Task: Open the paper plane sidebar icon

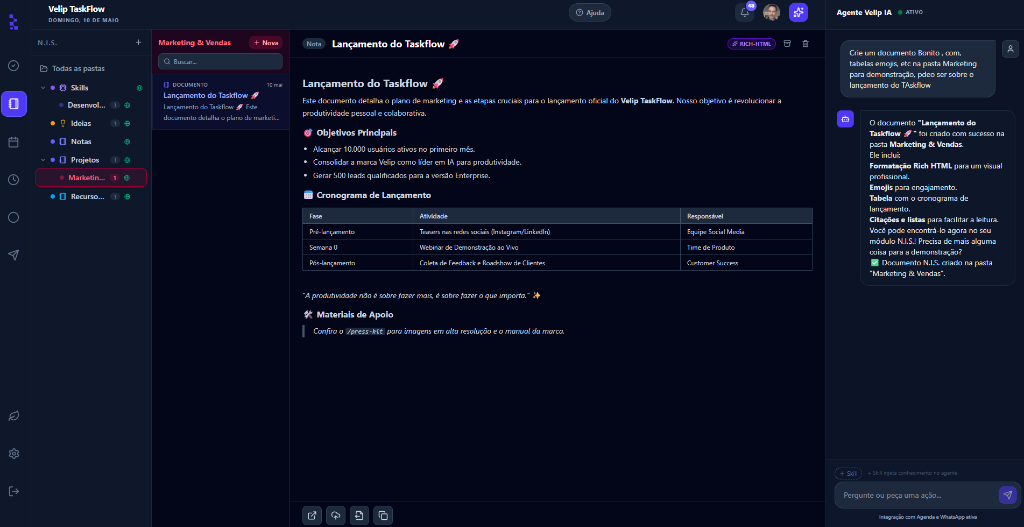Action: [14, 255]
